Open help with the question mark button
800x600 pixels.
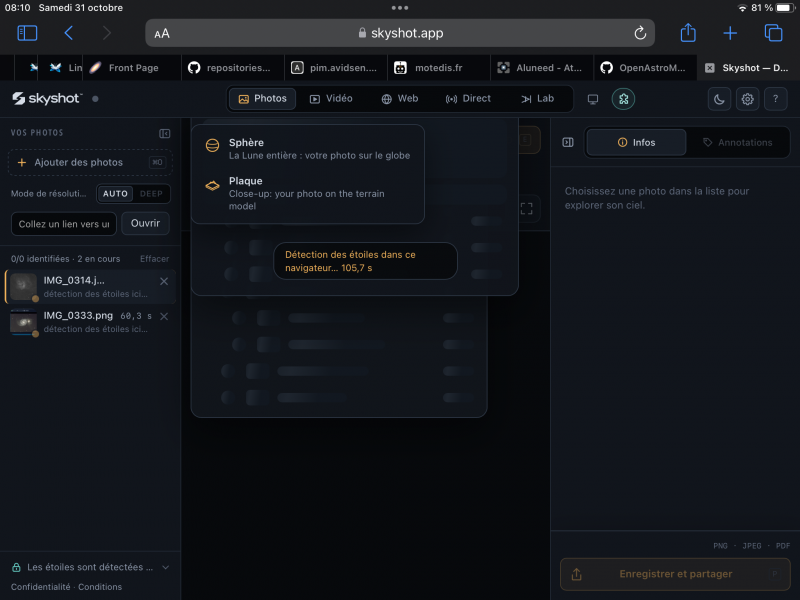click(x=776, y=99)
